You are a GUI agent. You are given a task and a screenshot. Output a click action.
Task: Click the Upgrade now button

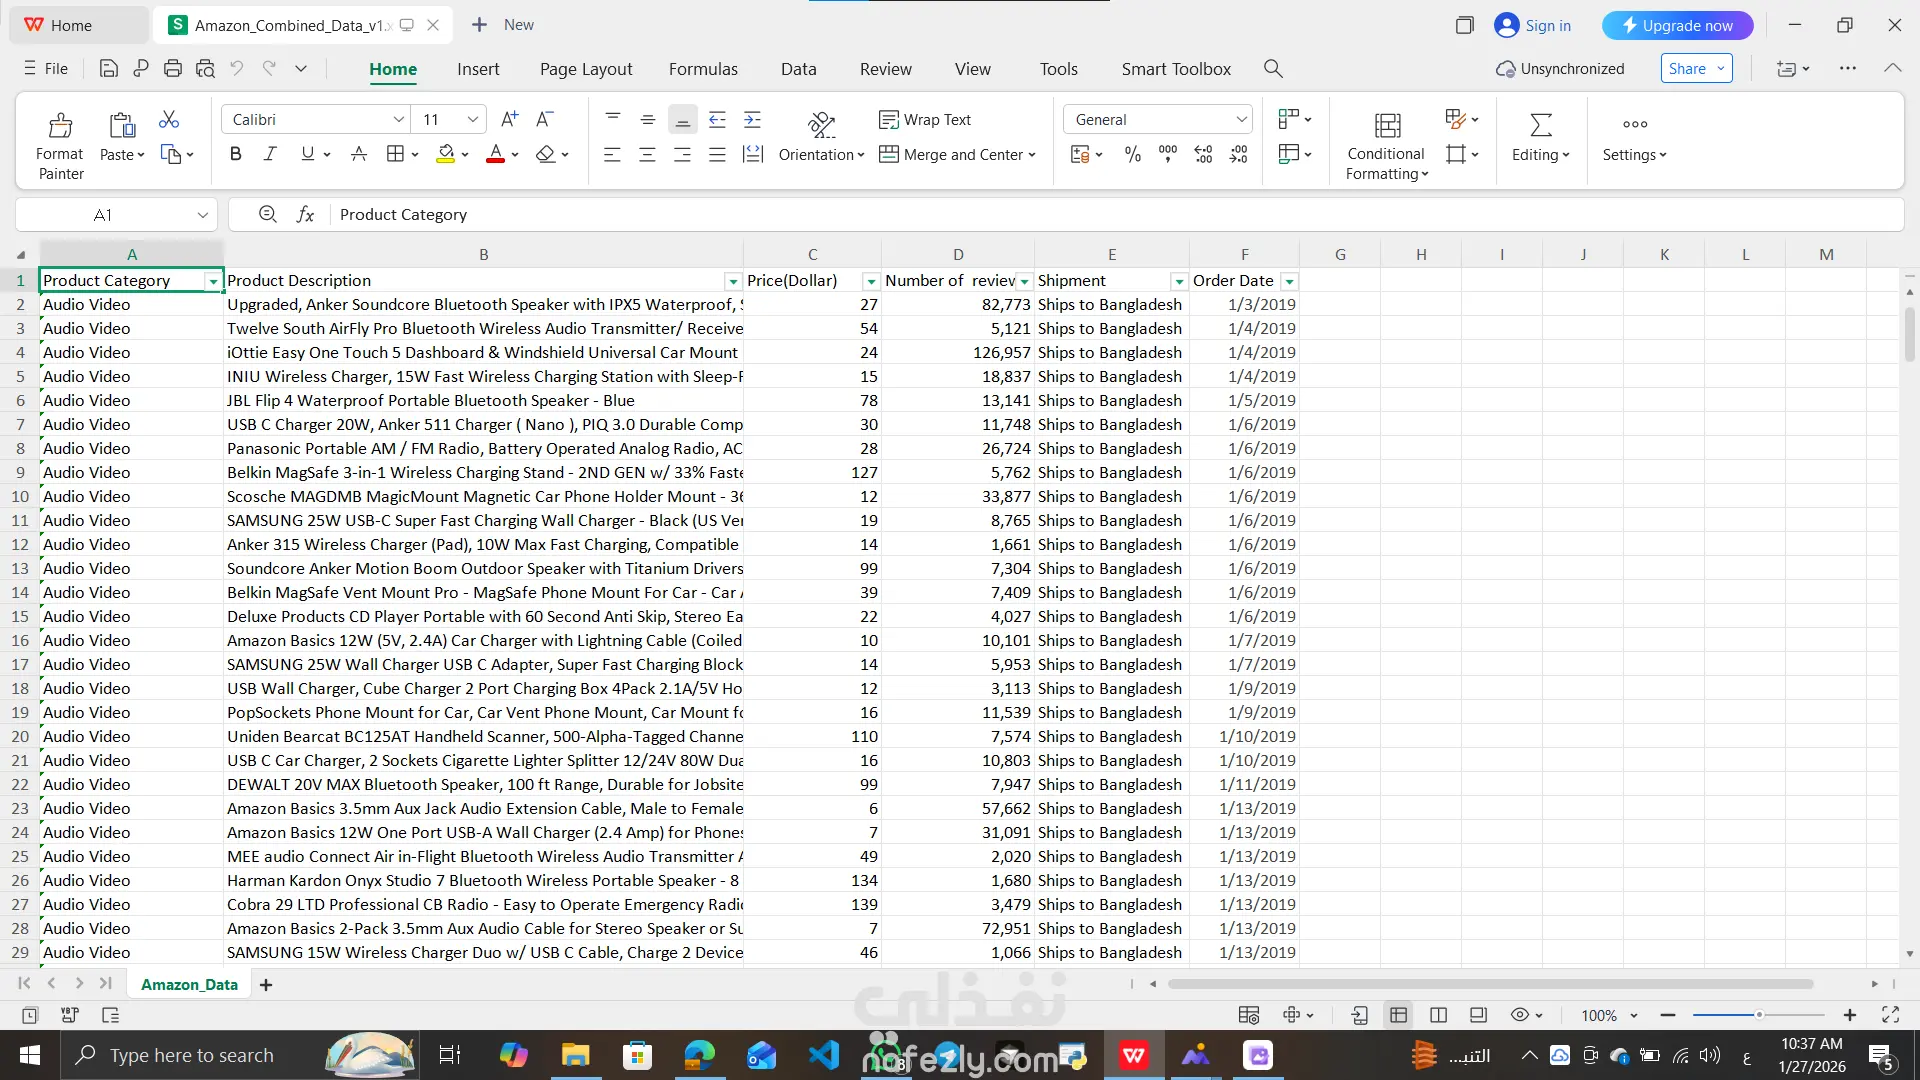[x=1677, y=26]
